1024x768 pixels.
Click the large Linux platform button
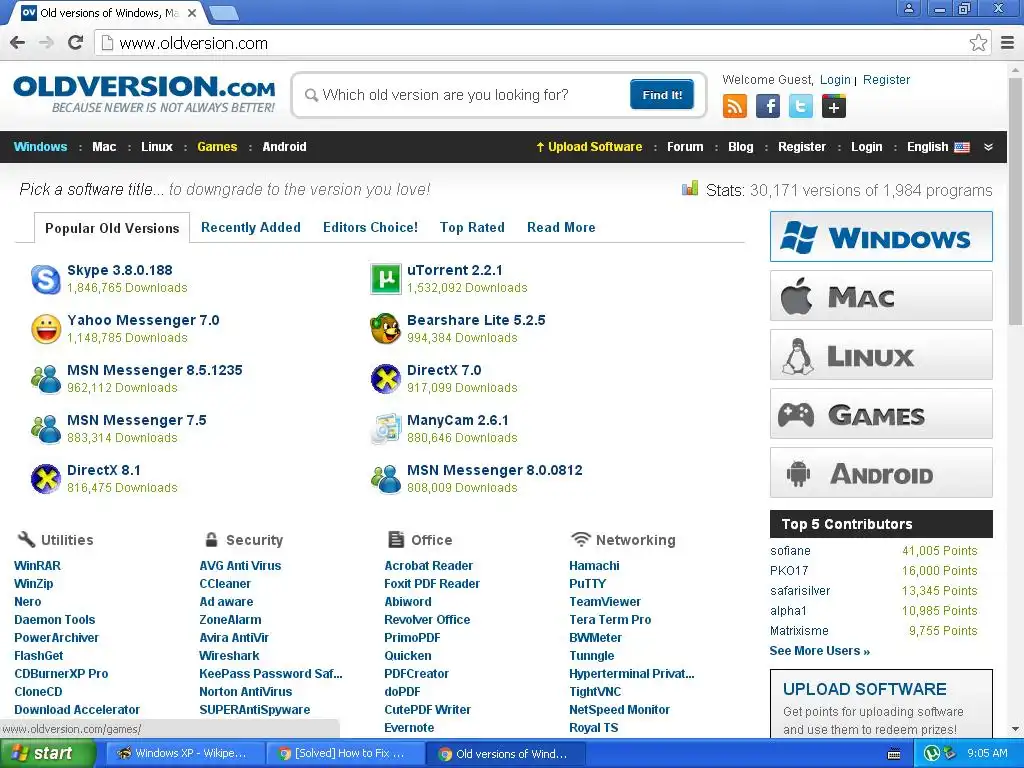881,355
